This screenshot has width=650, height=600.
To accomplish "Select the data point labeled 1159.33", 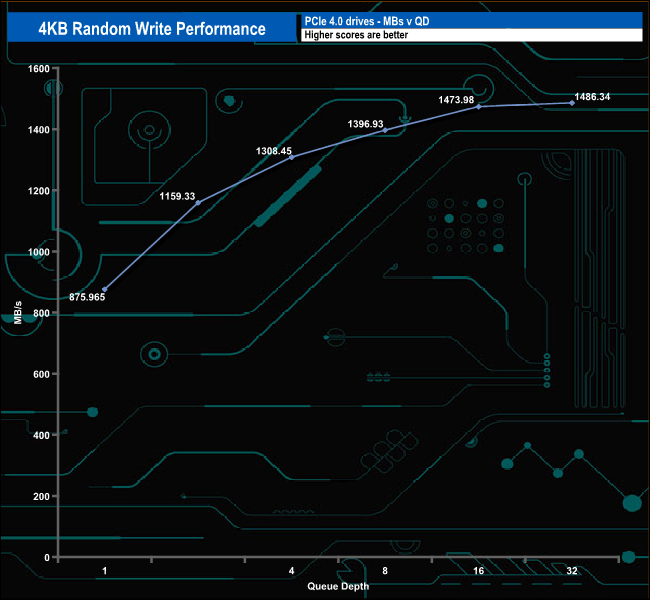I will pos(198,203).
